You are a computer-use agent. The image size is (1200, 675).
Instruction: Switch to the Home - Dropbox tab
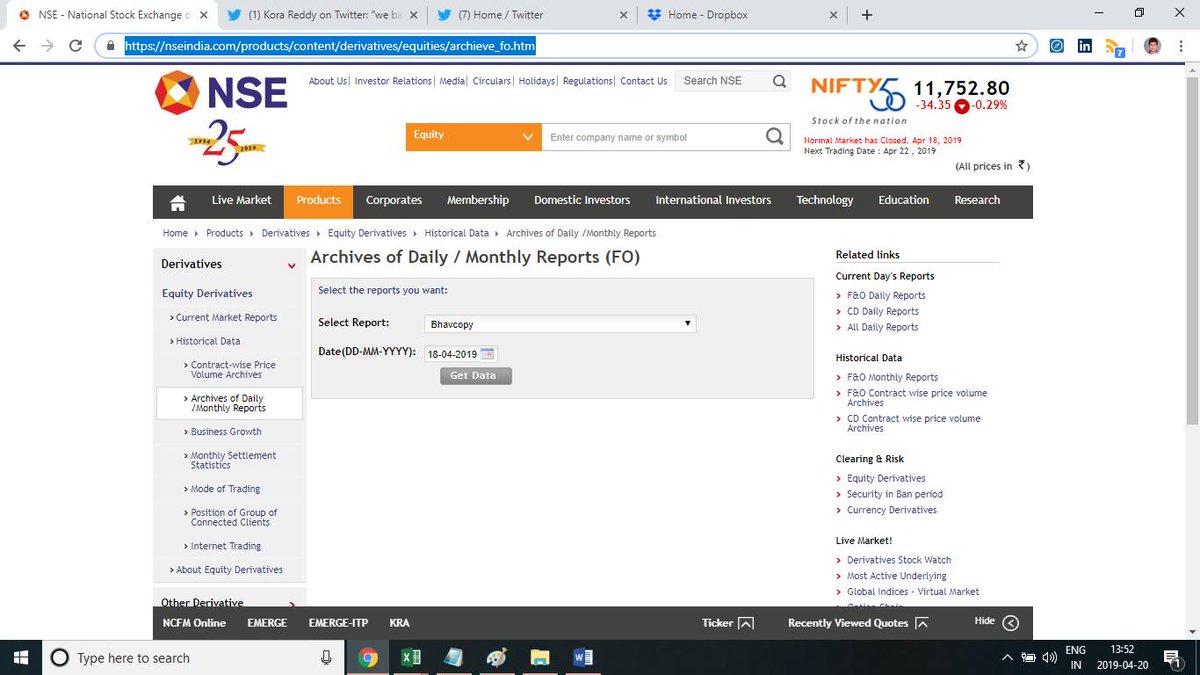742,15
